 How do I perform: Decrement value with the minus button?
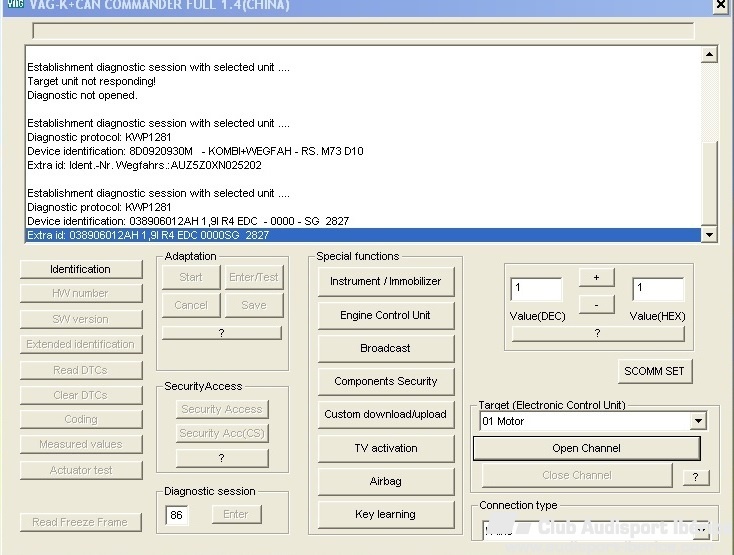596,304
